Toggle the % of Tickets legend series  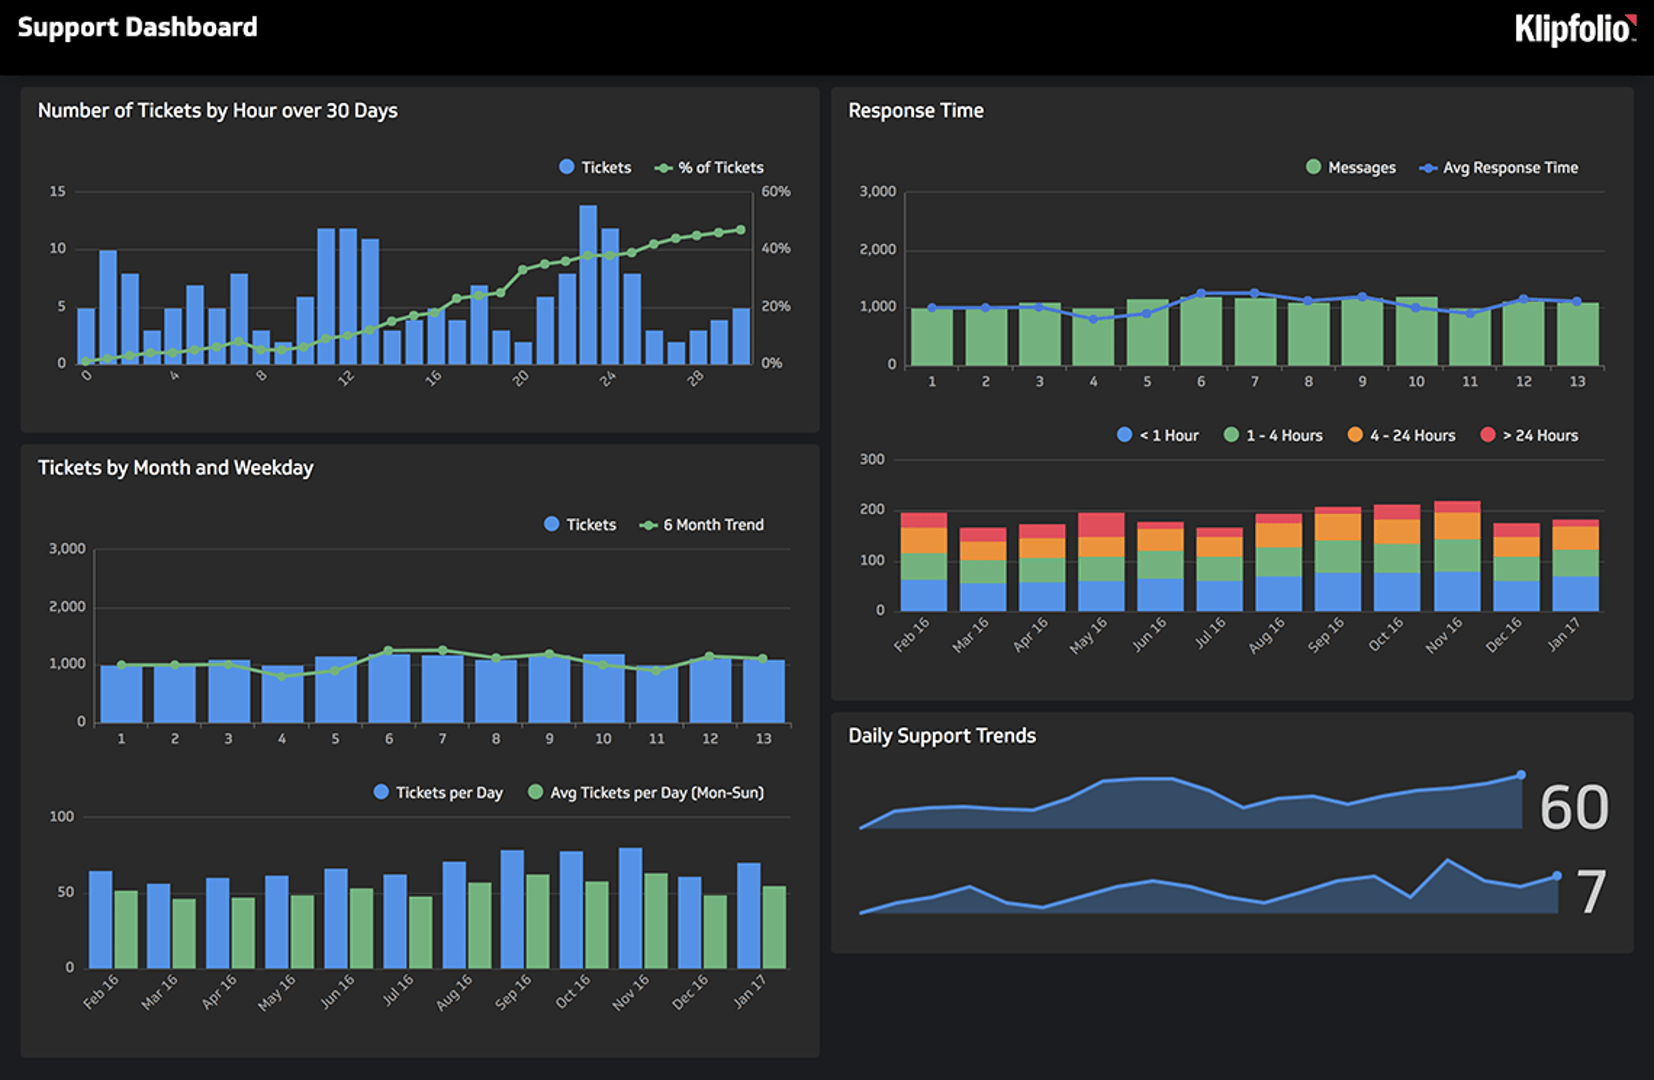coord(709,167)
